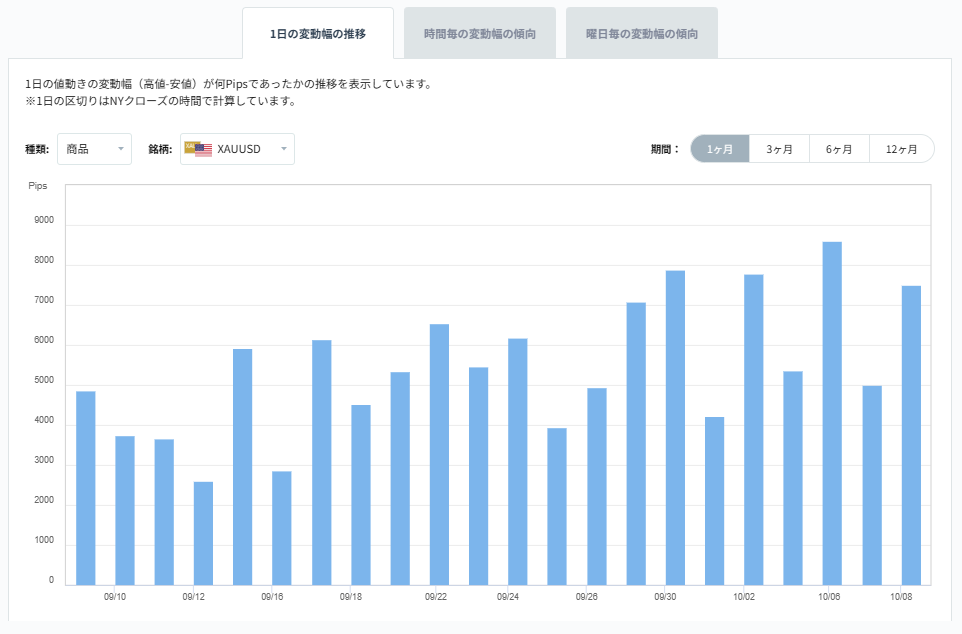This screenshot has height=634, width=962.
Task: Click the bar at 09/22
Action: pyautogui.click(x=439, y=455)
